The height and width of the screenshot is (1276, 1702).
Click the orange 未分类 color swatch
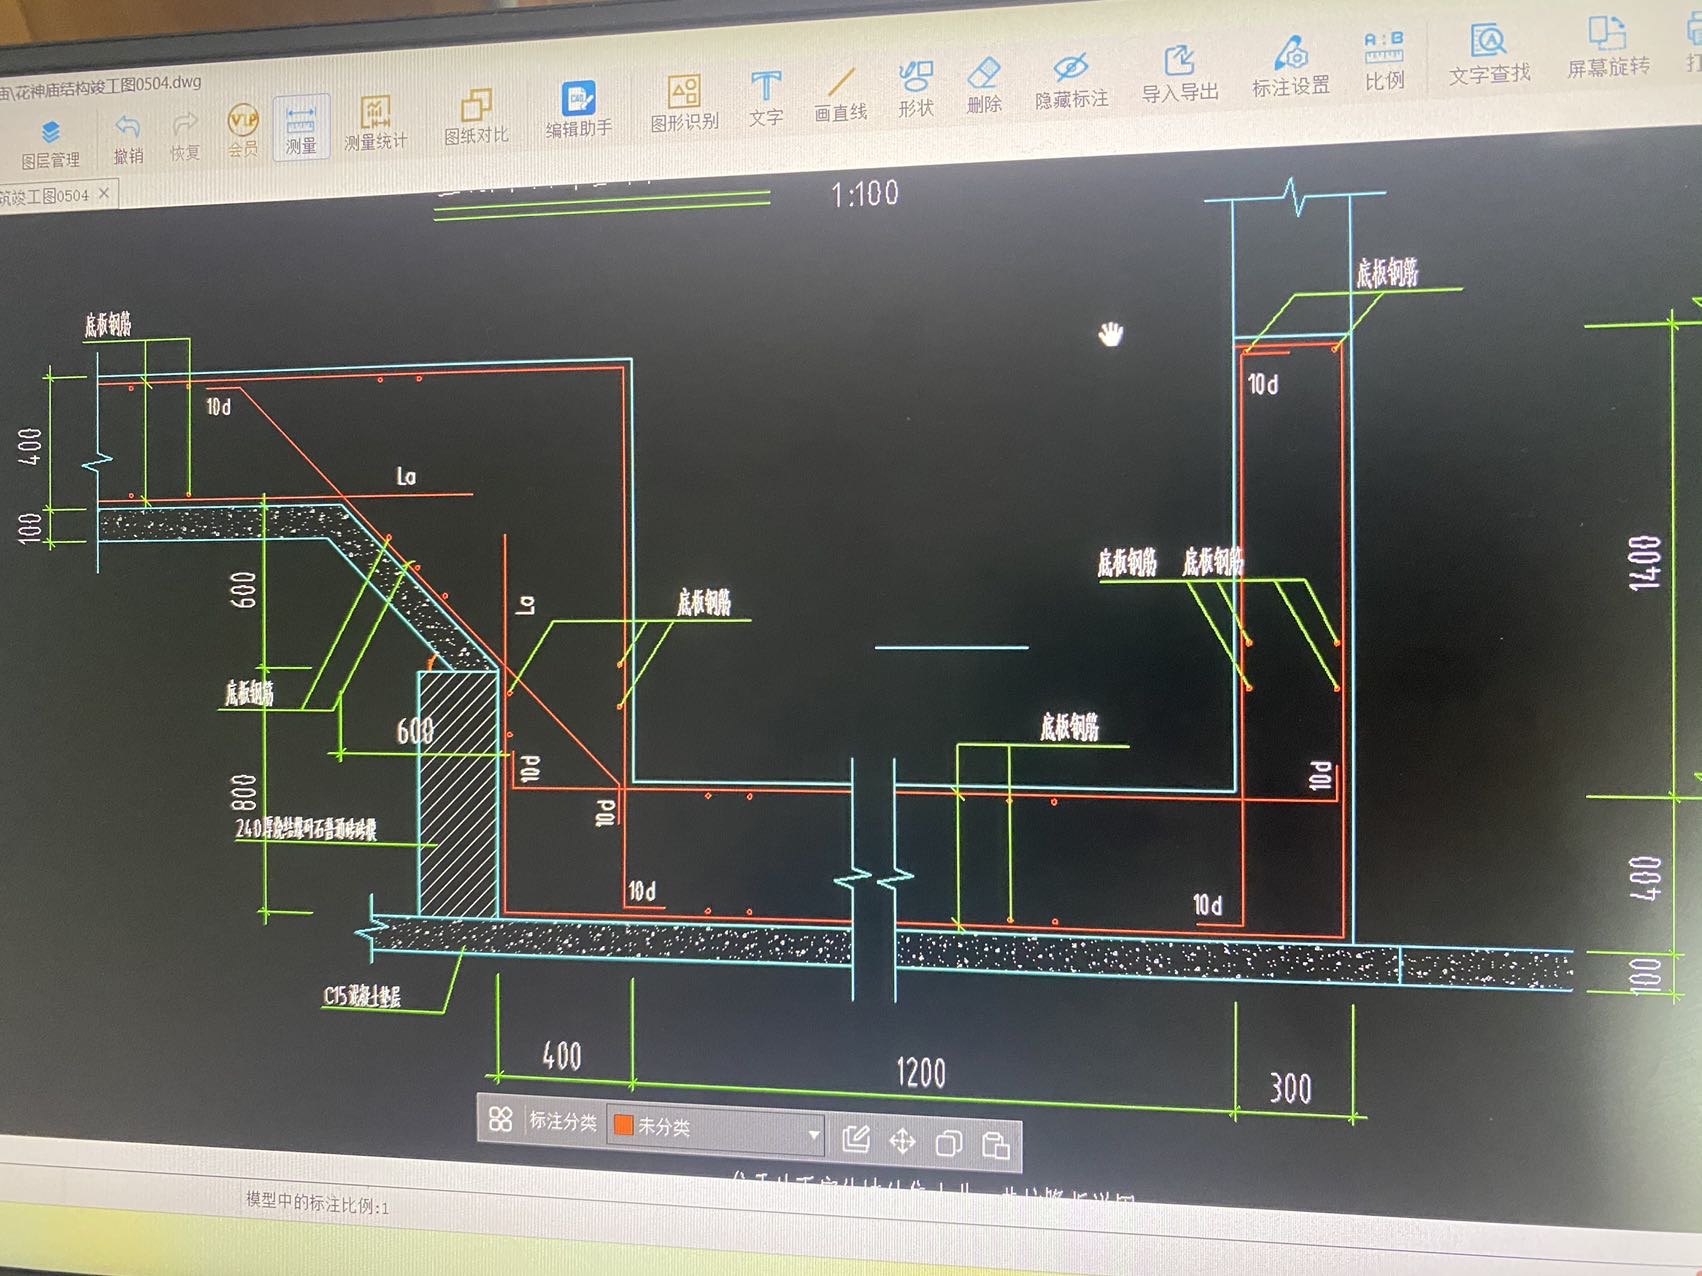(x=623, y=1125)
